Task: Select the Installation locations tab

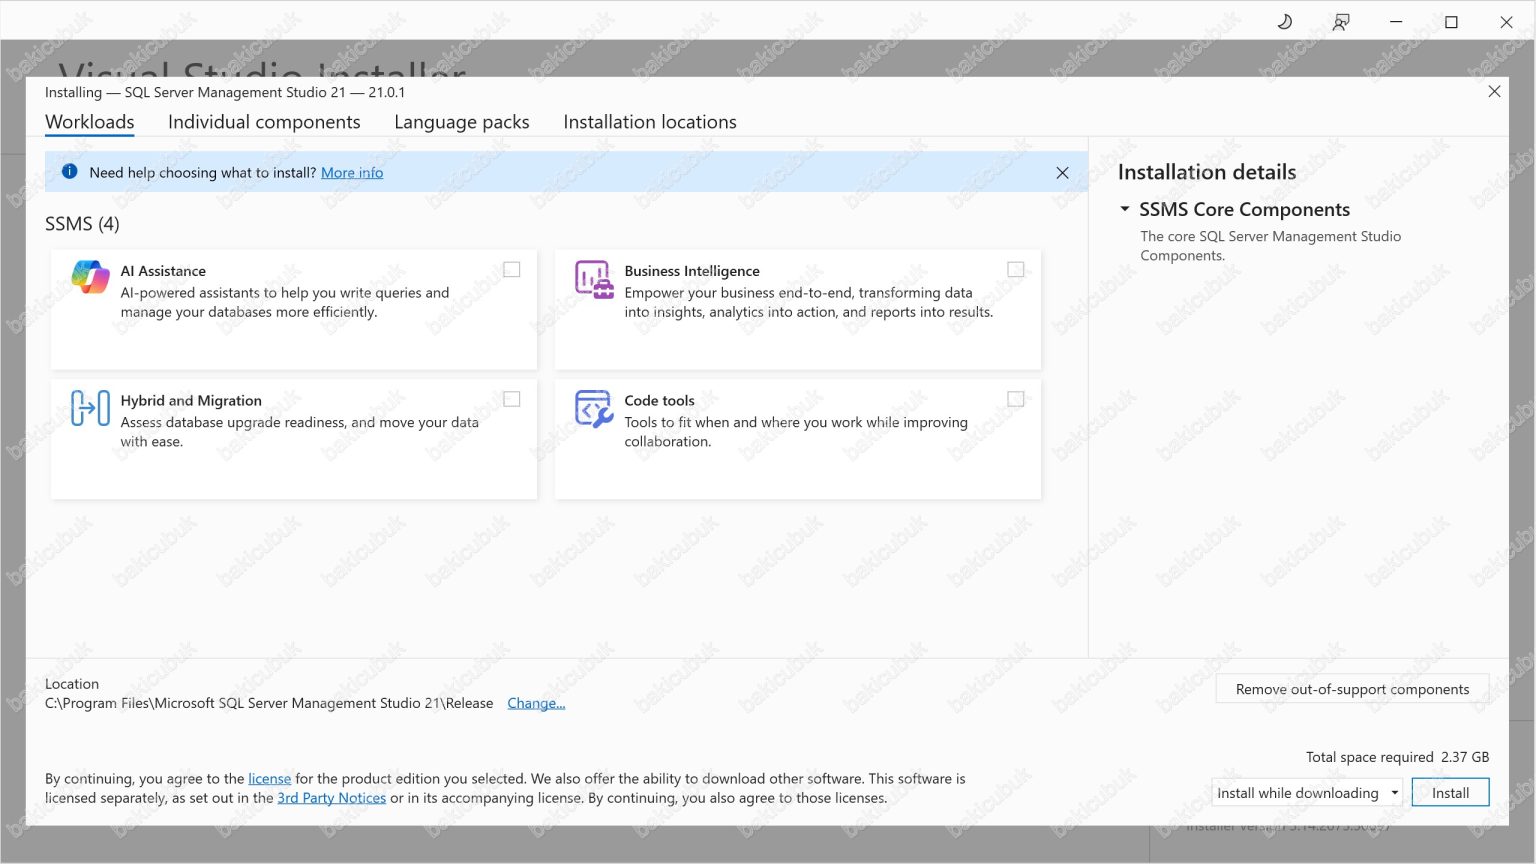Action: click(649, 121)
